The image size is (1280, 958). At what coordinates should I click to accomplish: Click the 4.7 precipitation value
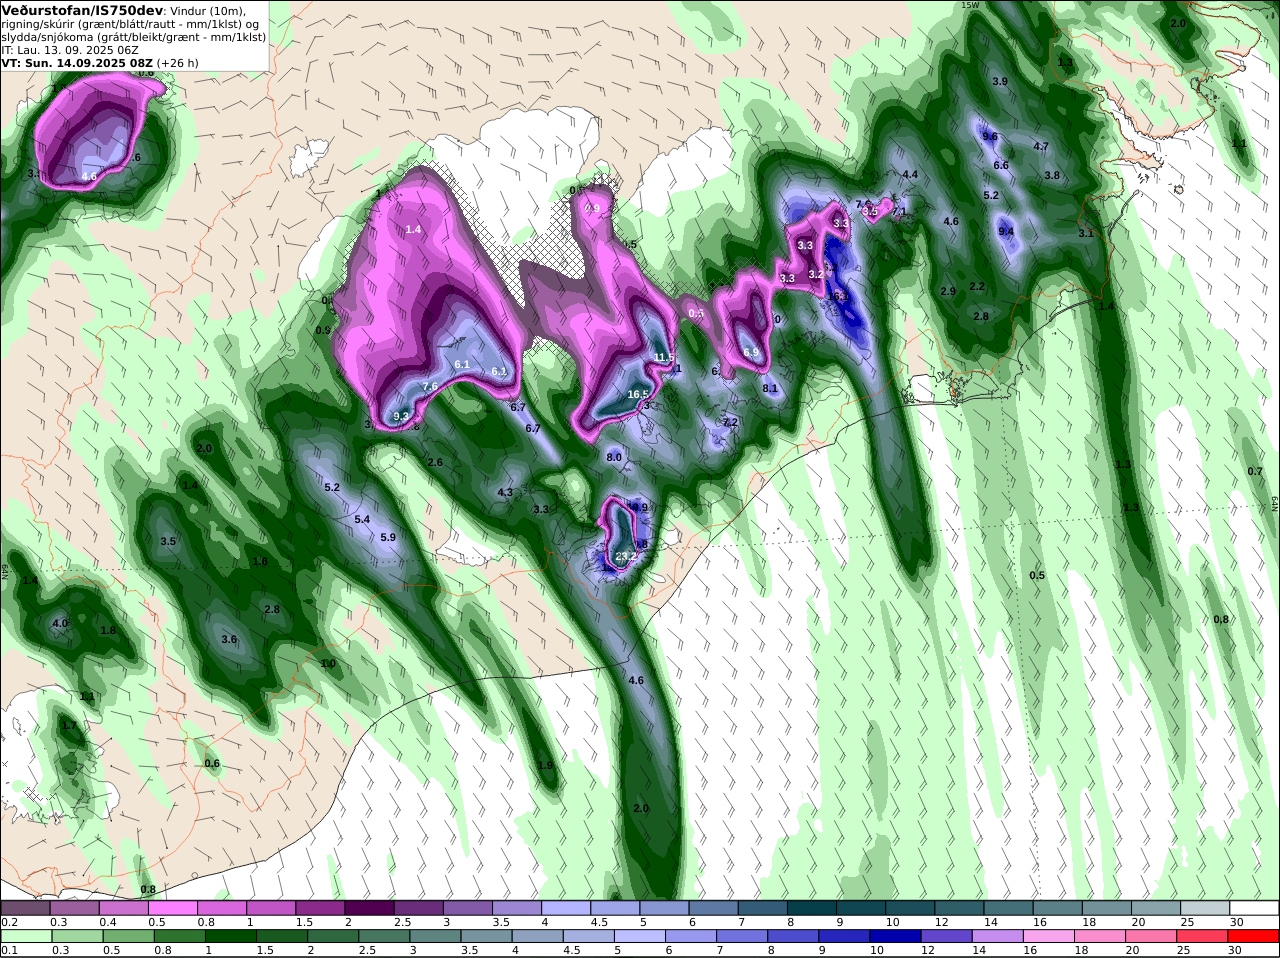click(1040, 147)
